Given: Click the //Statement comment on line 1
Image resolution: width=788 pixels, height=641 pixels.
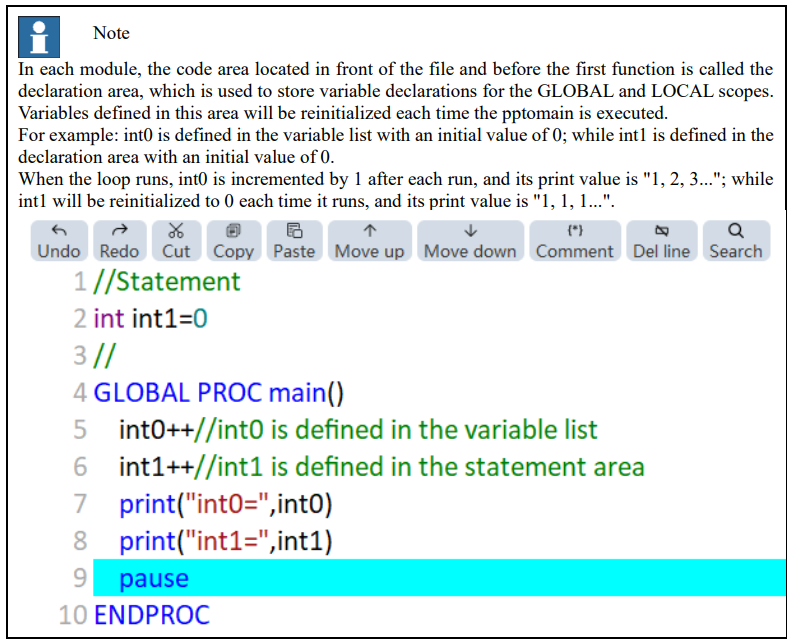Looking at the screenshot, I should pos(167,281).
